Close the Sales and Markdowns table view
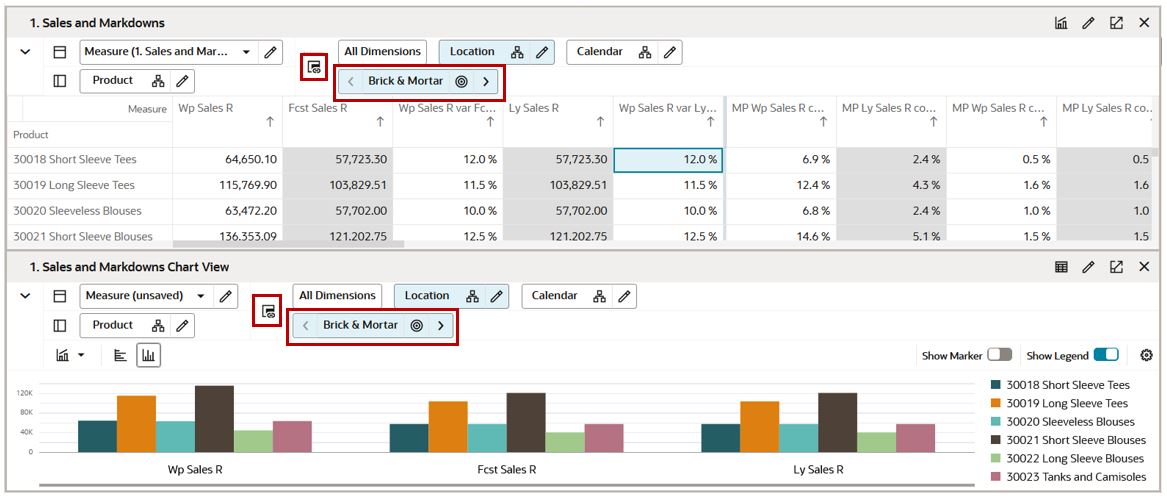The image size is (1167, 498). click(x=1144, y=23)
